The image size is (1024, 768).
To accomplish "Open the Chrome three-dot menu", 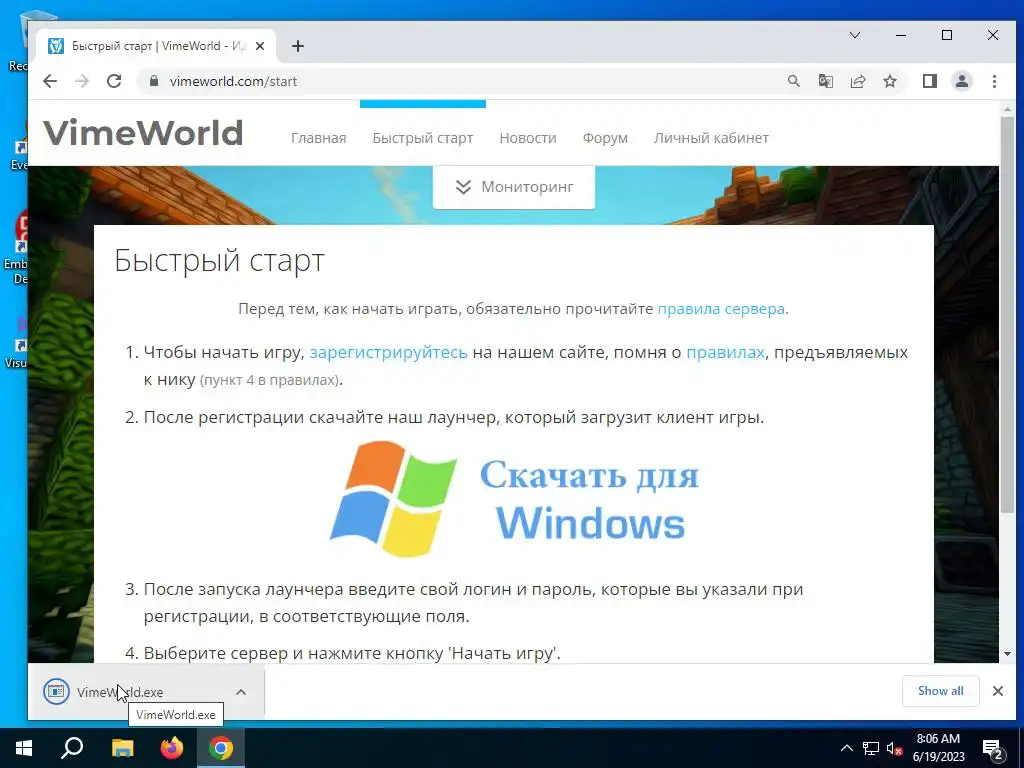I will click(x=994, y=81).
